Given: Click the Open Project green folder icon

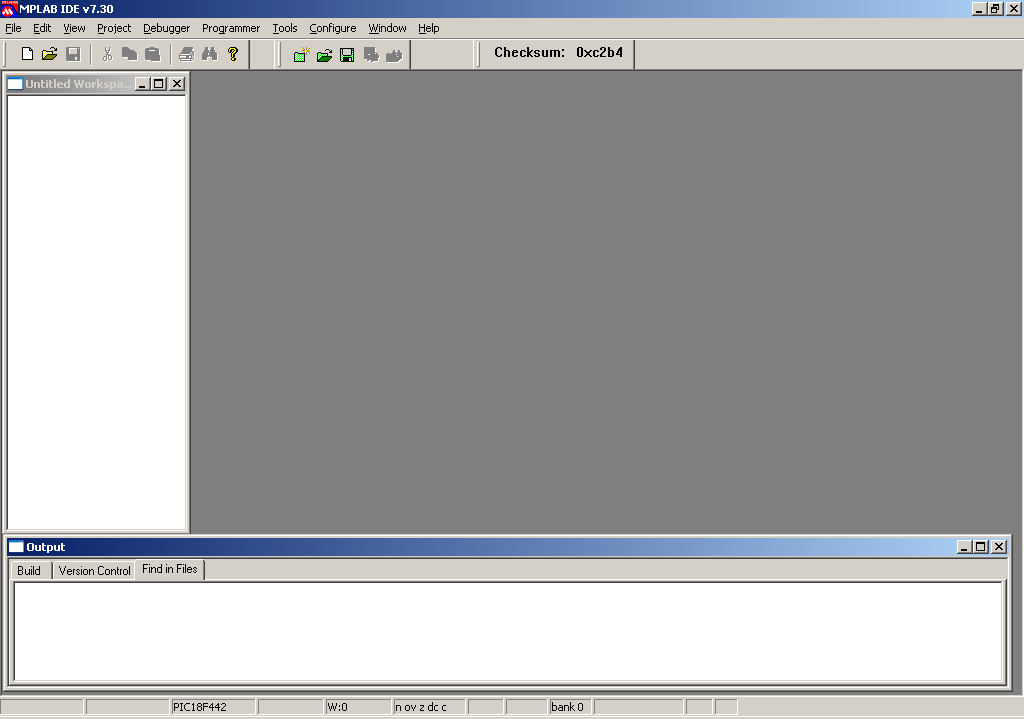Looking at the screenshot, I should 325,55.
